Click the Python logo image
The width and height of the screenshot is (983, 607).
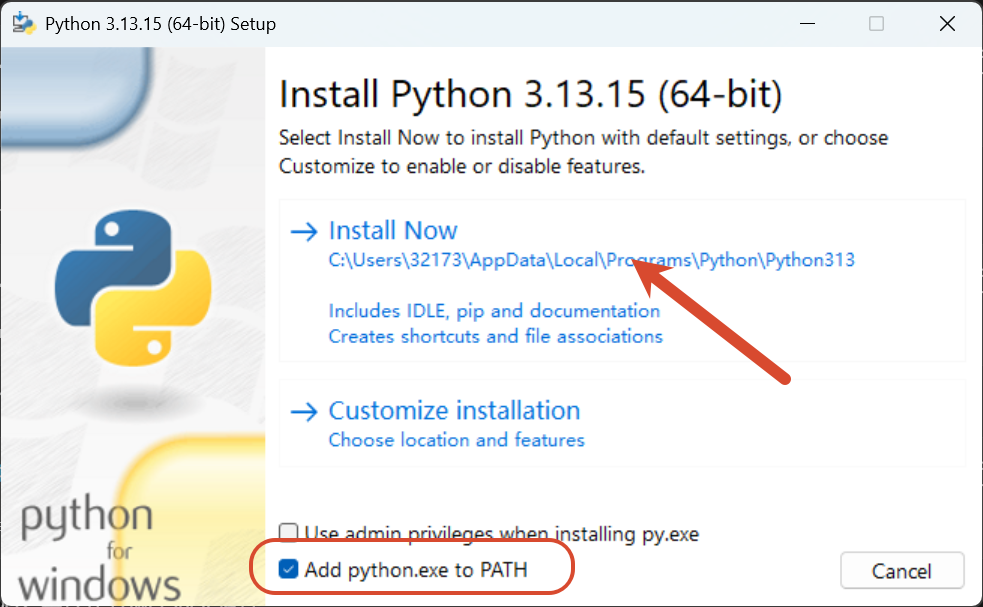133,288
